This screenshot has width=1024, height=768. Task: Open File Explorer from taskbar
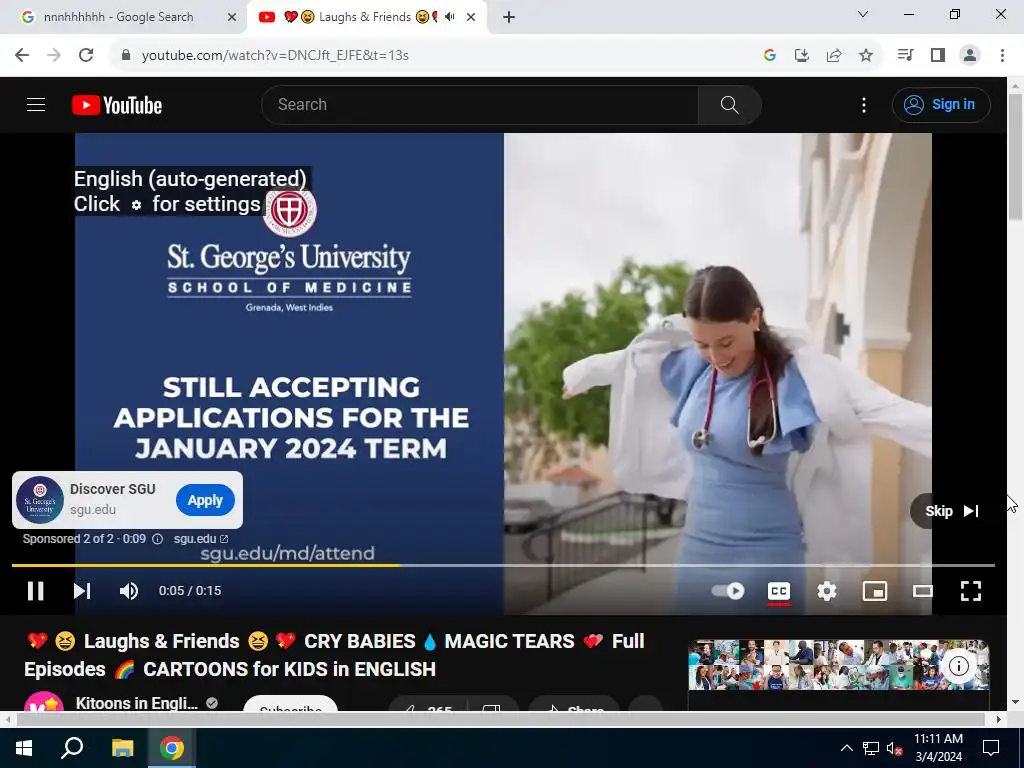tap(122, 748)
